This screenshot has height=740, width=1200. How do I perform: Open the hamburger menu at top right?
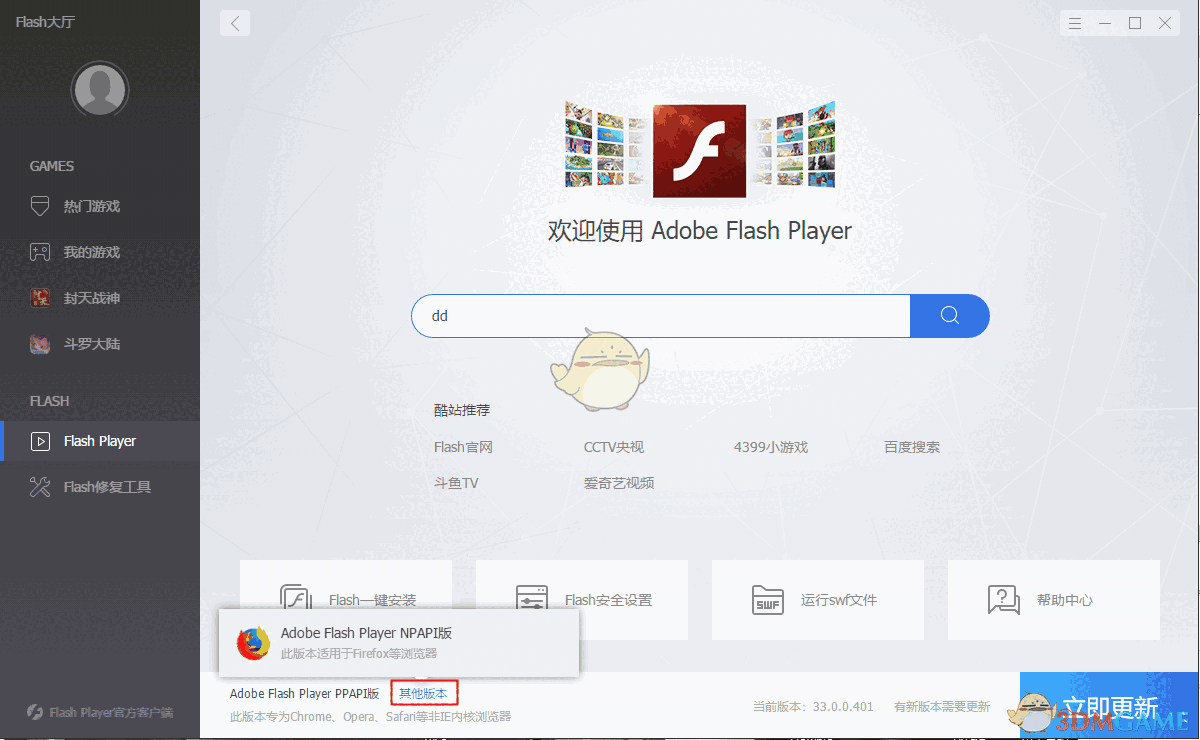1075,22
